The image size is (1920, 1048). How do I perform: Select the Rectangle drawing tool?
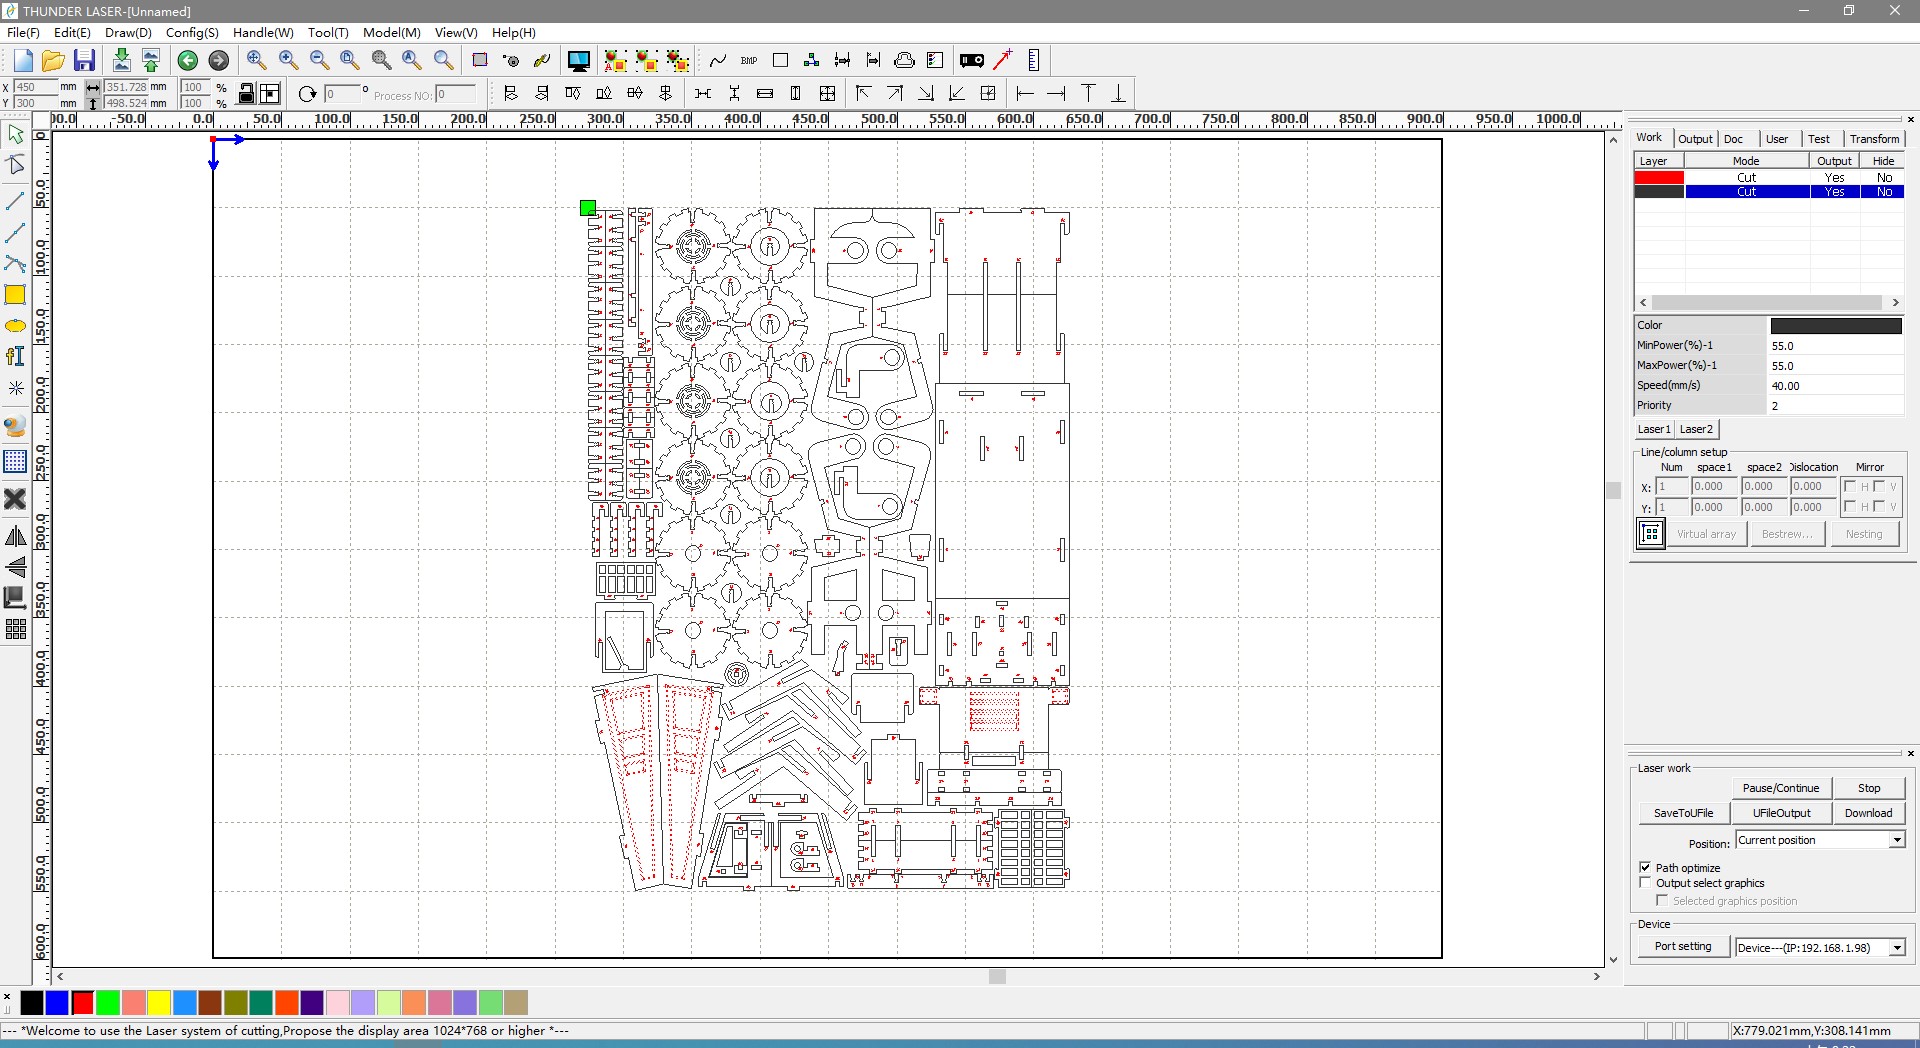click(16, 295)
